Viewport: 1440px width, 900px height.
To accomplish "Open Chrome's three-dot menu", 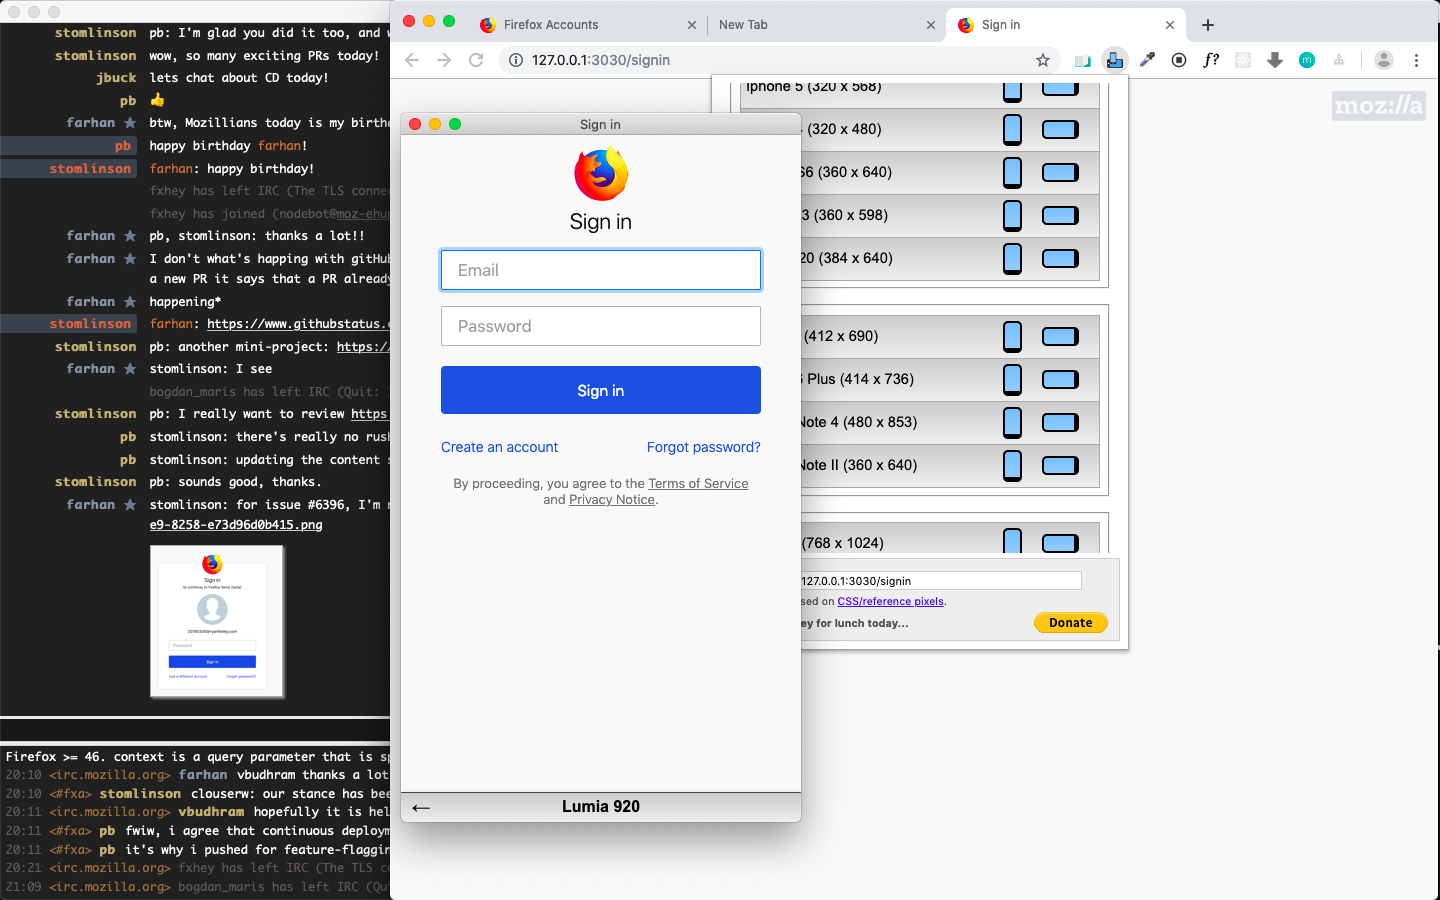I will tap(1416, 60).
